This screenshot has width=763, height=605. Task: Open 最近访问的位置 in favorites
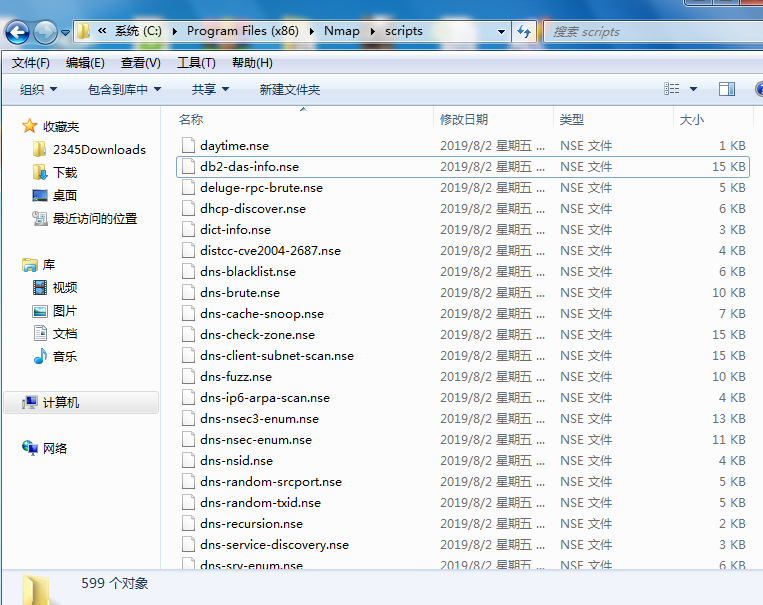coord(95,219)
